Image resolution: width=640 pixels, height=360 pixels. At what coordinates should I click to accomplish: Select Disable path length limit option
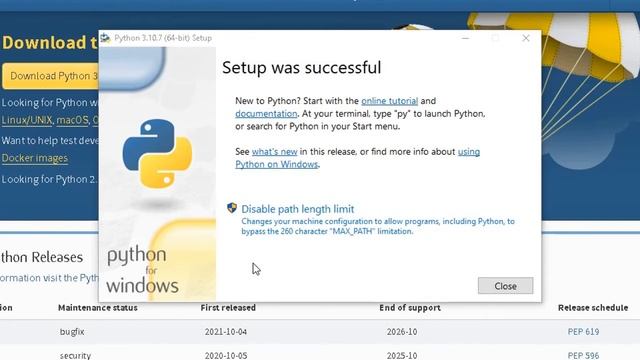pos(298,209)
